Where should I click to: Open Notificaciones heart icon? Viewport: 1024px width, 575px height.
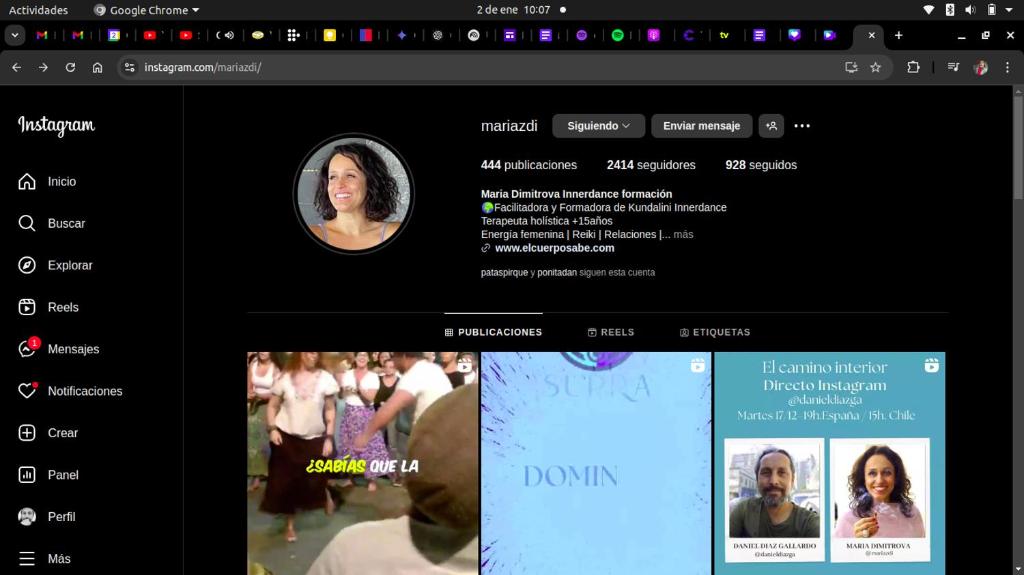27,391
